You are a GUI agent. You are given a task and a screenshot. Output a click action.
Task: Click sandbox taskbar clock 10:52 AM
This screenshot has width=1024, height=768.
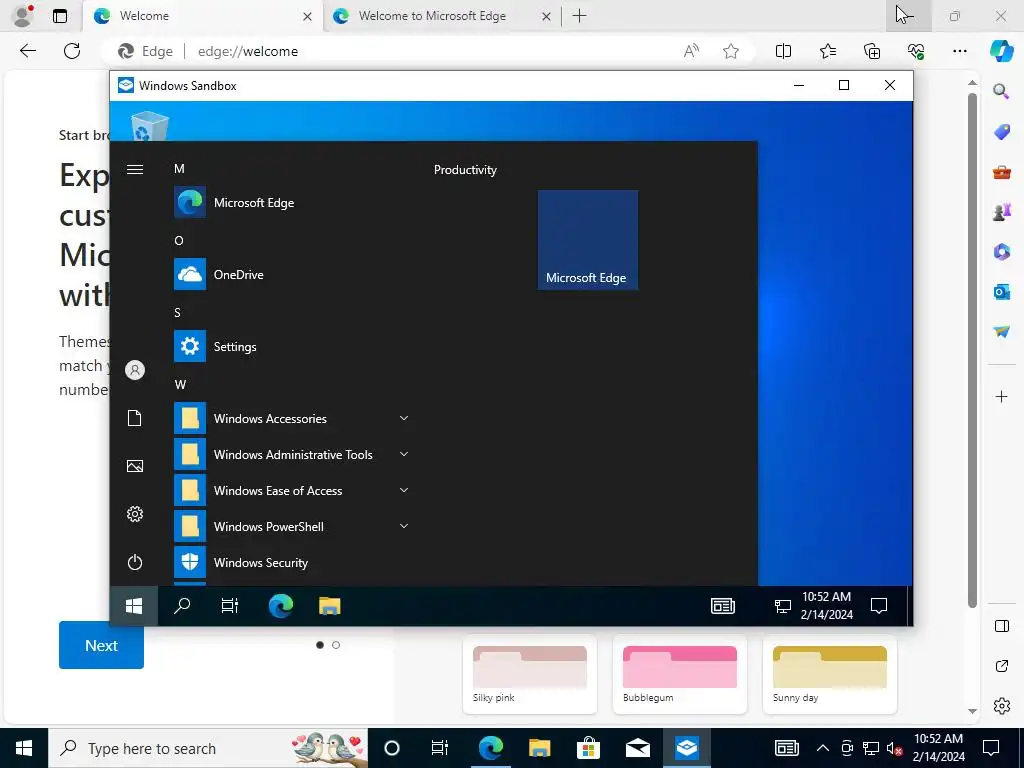pos(827,605)
